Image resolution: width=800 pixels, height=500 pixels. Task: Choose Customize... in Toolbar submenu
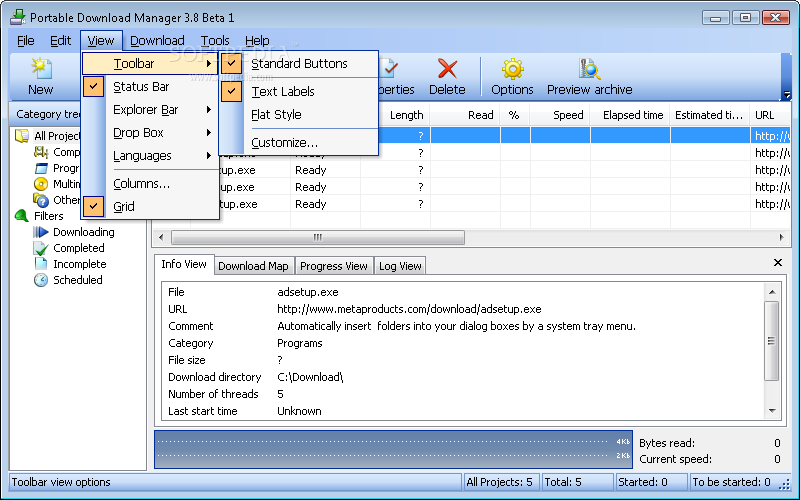(x=284, y=143)
